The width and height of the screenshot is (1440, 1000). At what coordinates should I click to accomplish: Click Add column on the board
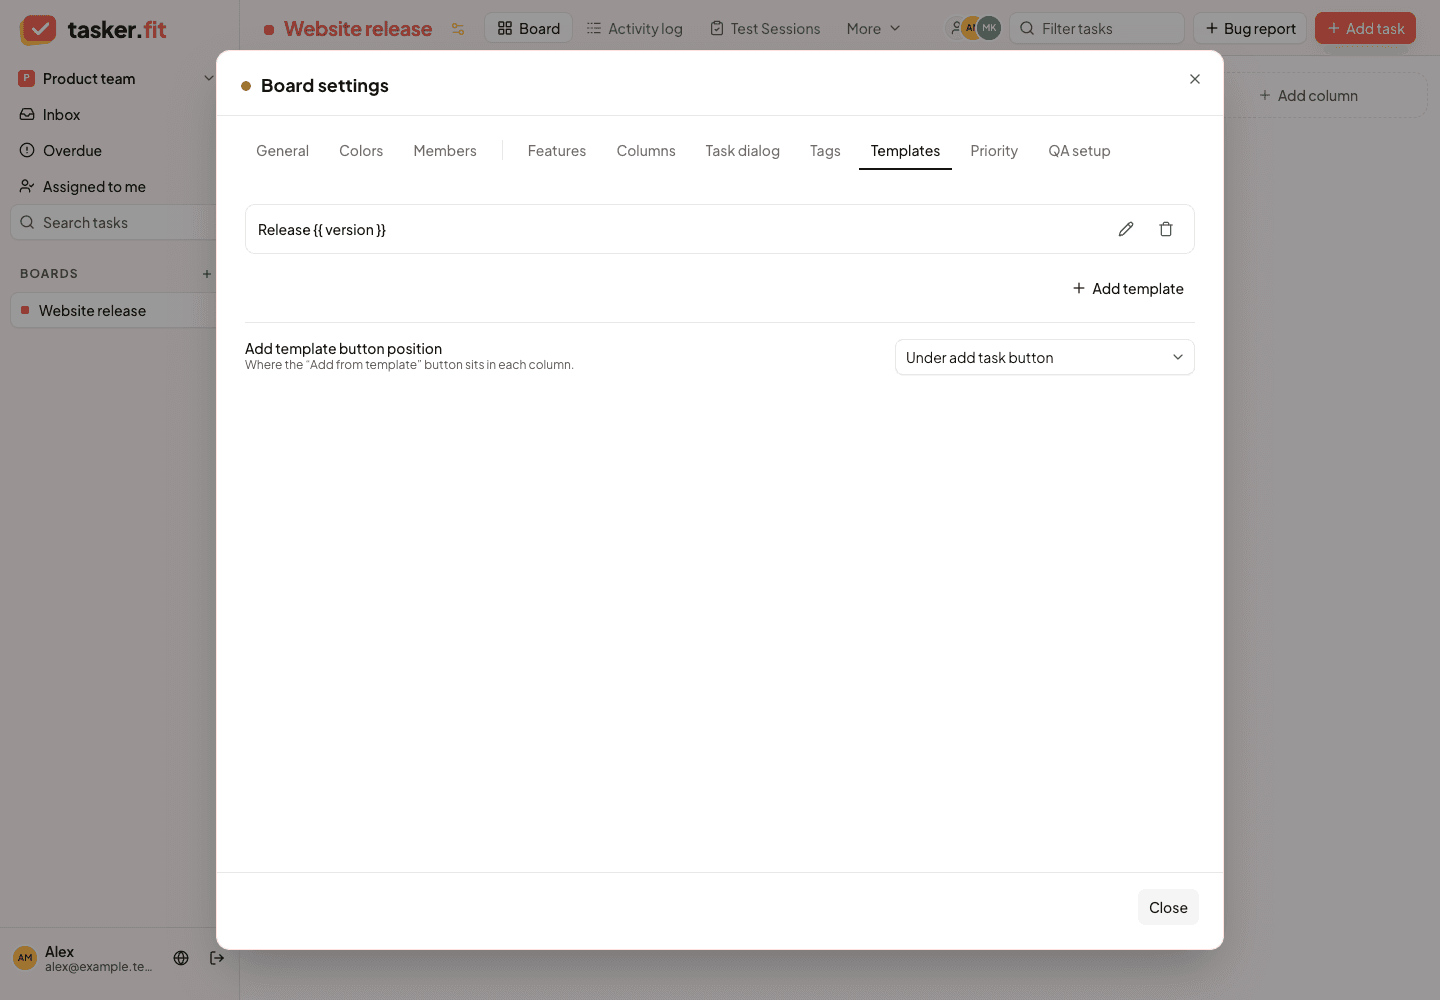(x=1308, y=96)
